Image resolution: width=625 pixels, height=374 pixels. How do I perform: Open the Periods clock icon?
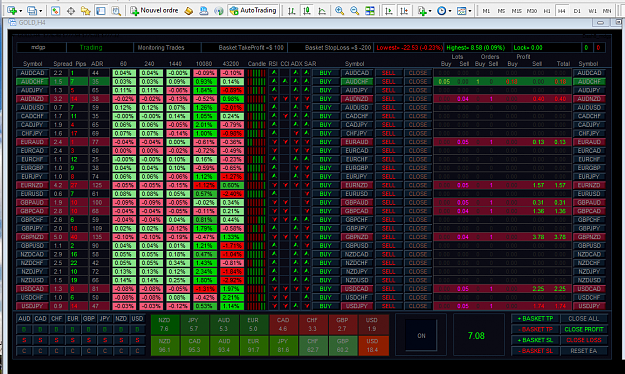(441, 11)
